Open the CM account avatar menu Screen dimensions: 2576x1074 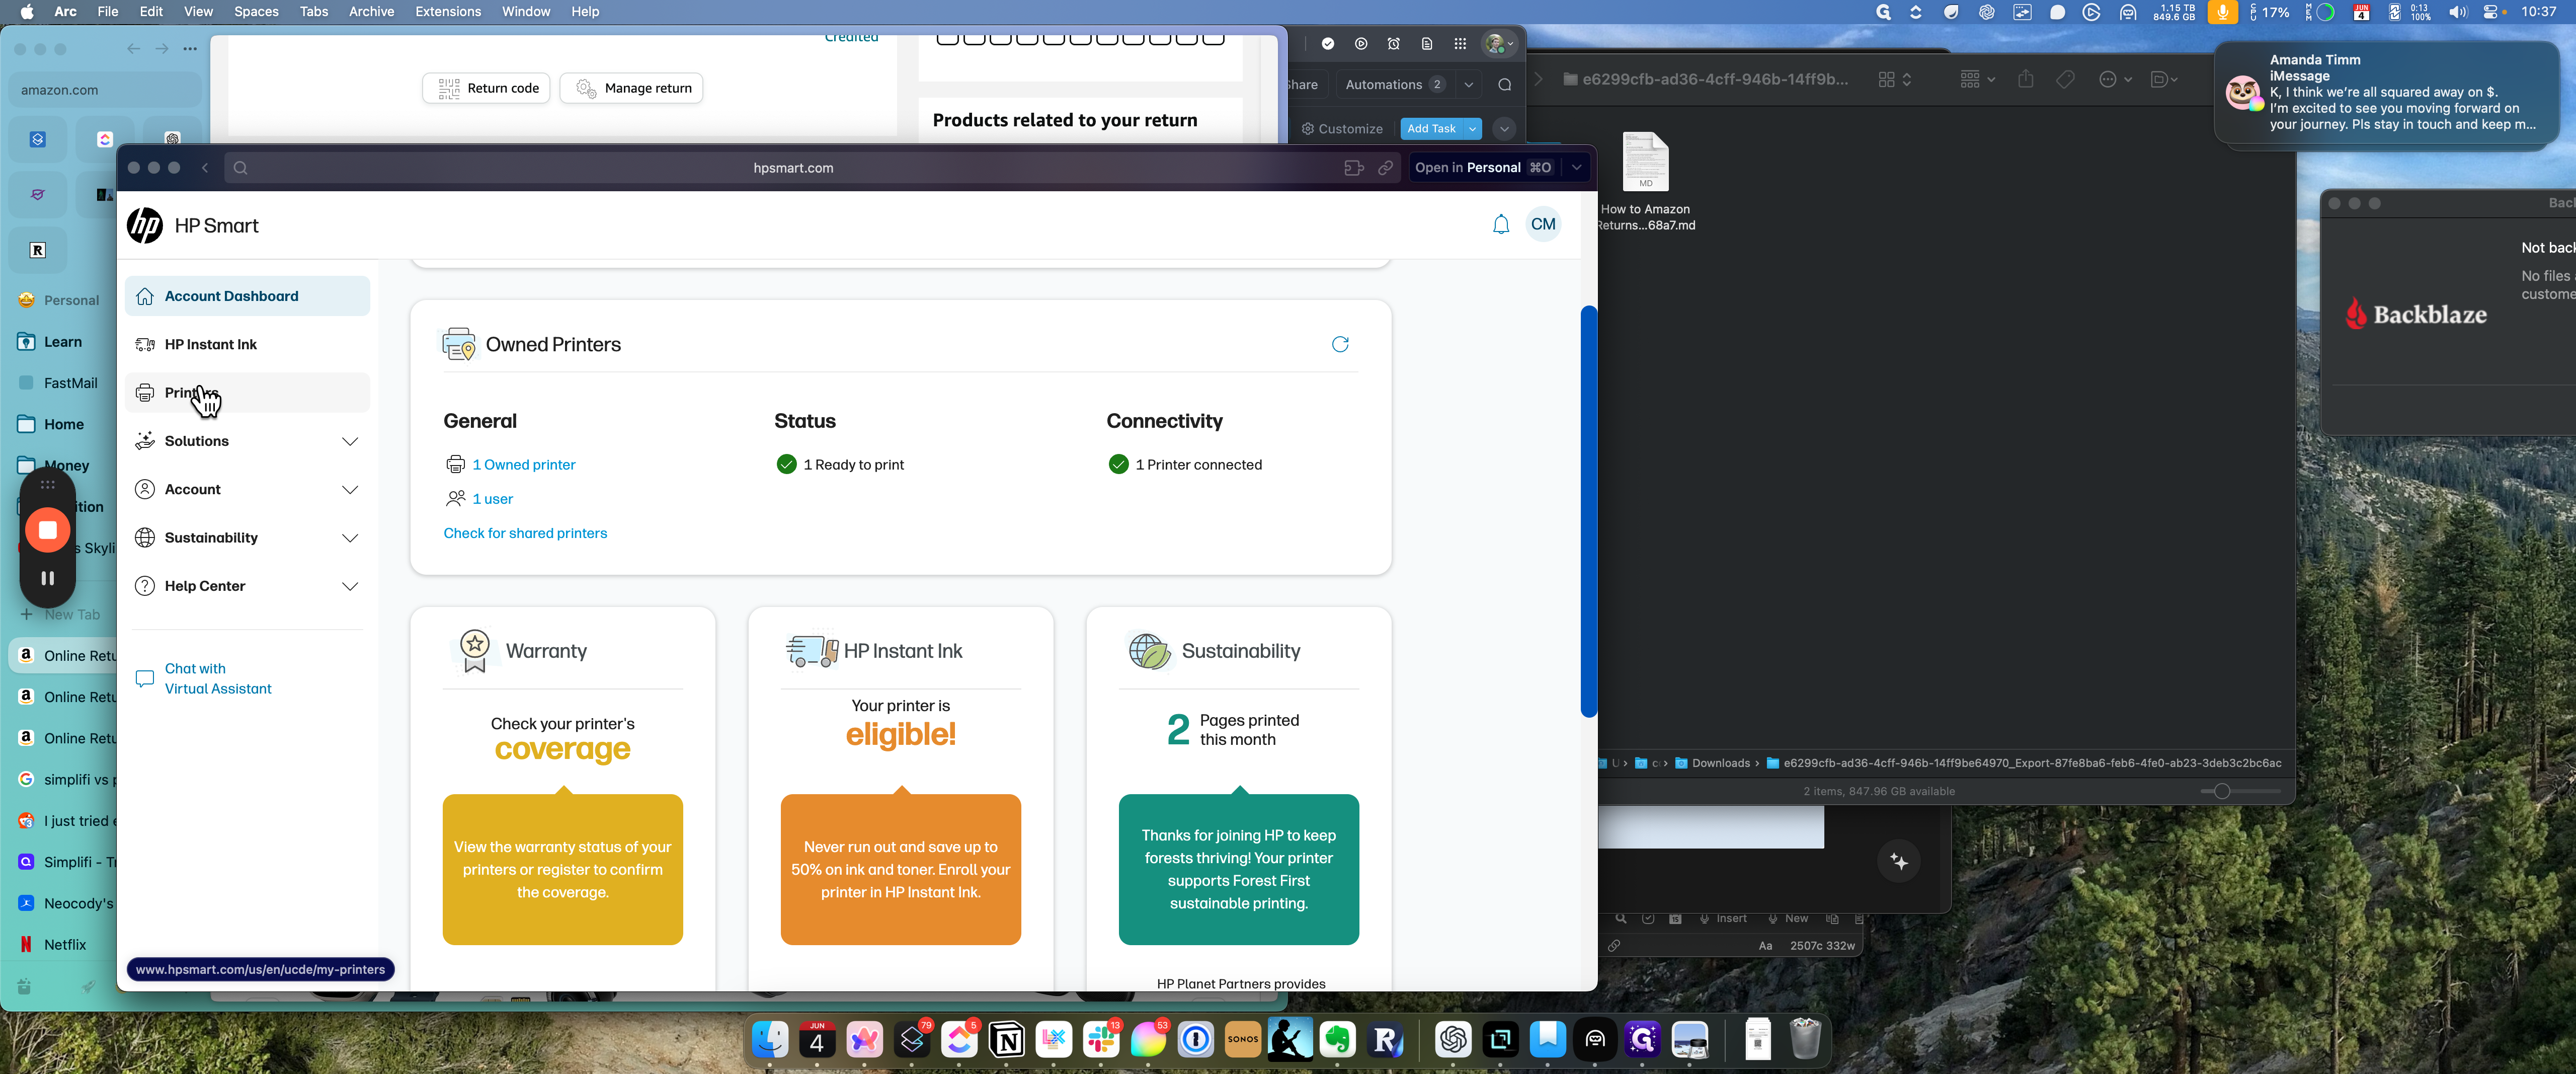click(x=1543, y=224)
